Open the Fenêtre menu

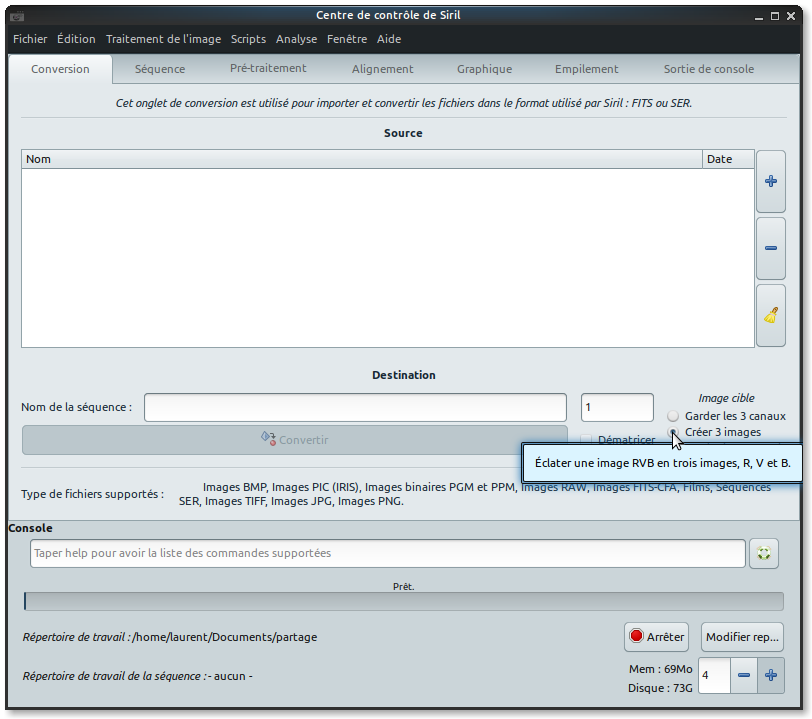[347, 39]
